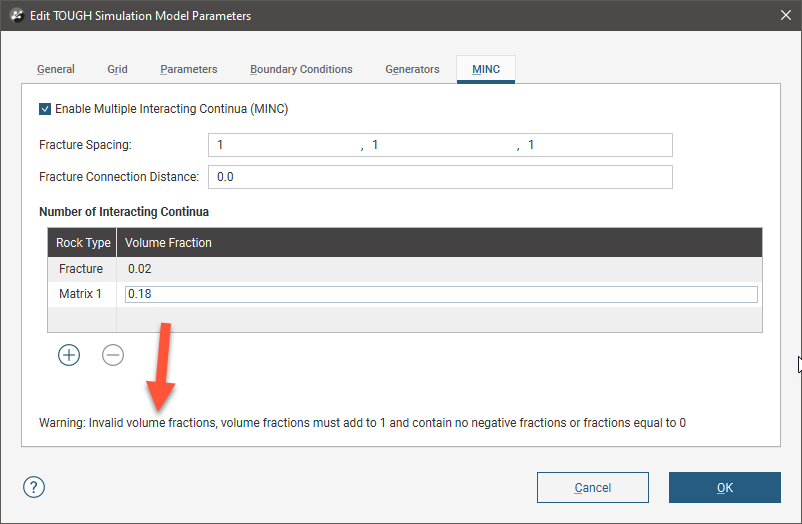Click the first Fracture Spacing value field
Screen dimensions: 802x524
tap(285, 145)
